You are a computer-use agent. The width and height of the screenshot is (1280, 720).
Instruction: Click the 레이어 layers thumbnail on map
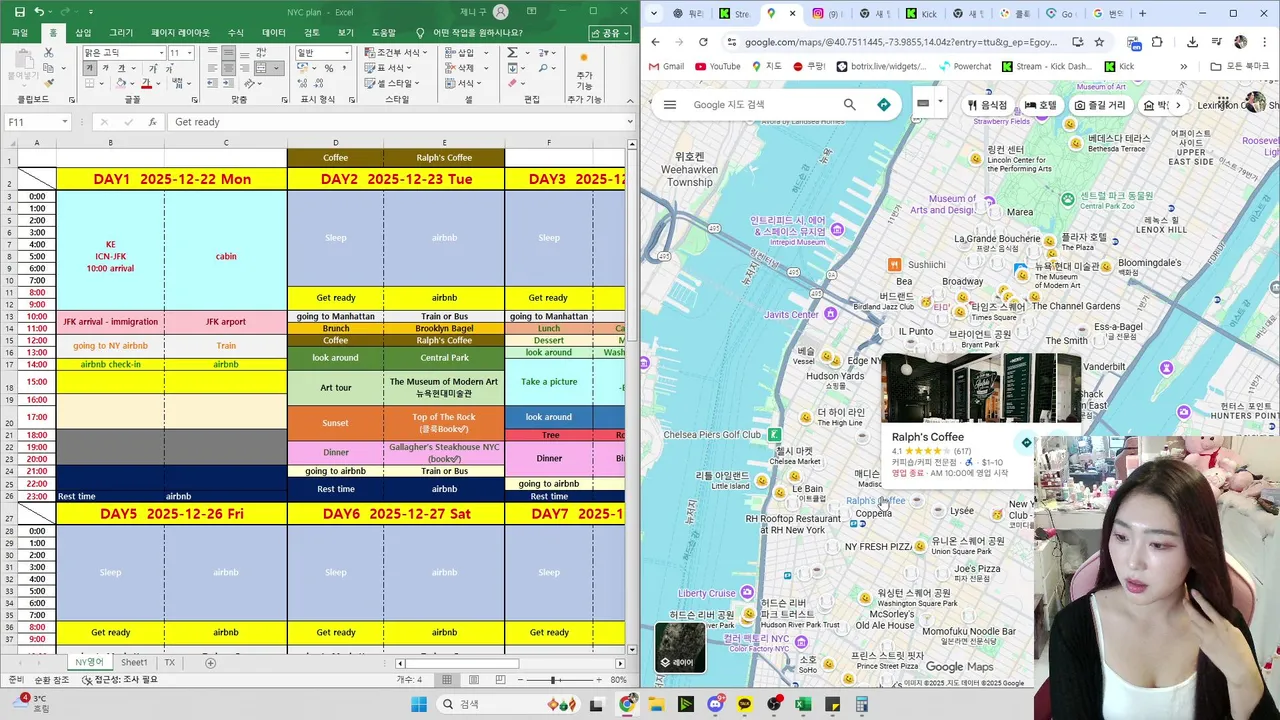click(x=680, y=647)
